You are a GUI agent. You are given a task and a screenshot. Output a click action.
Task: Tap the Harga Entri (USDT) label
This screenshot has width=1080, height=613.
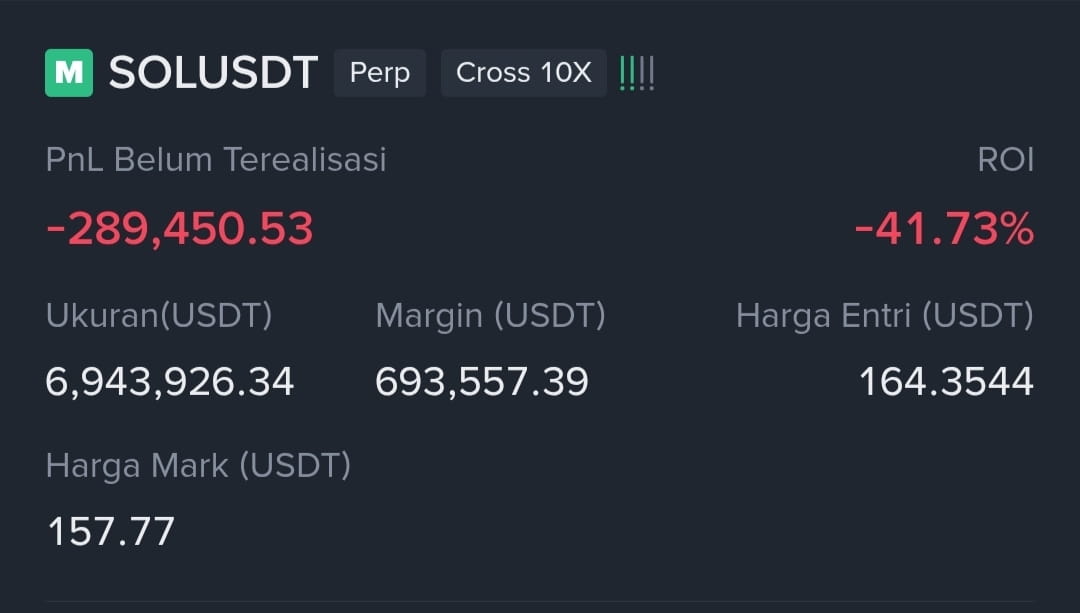click(x=885, y=315)
